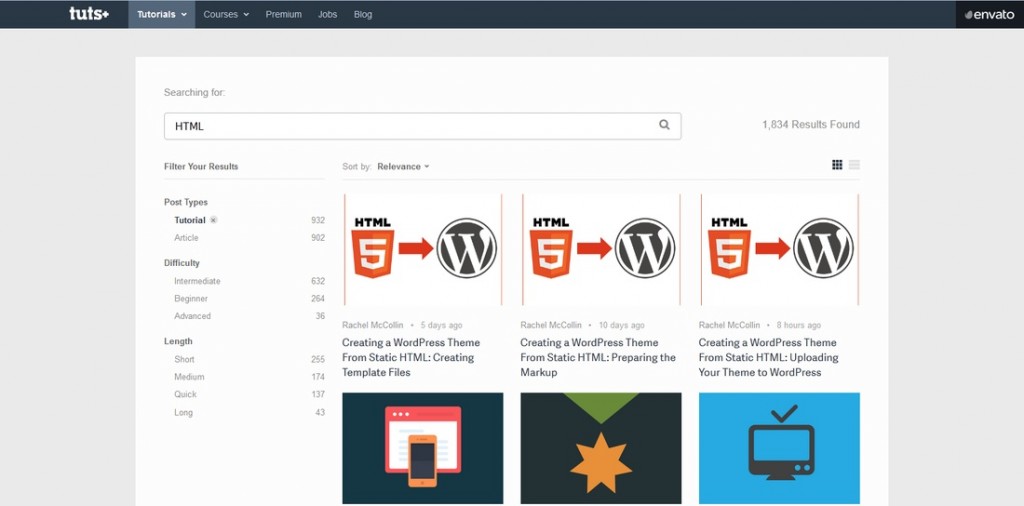Filter by Advanced difficulty
Viewport: 1024px width, 506px height.
pos(192,316)
